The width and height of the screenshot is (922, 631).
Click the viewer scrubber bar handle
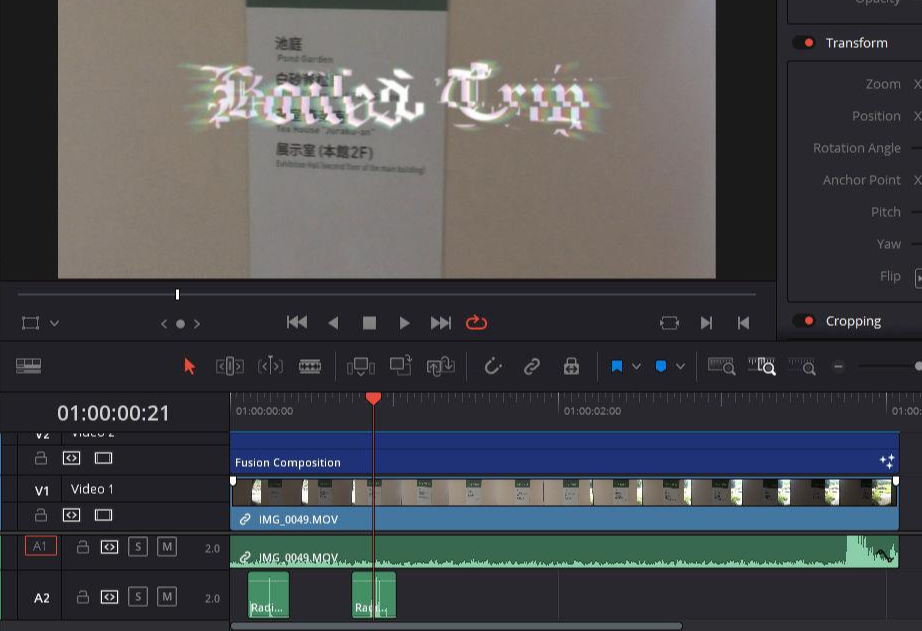(177, 294)
